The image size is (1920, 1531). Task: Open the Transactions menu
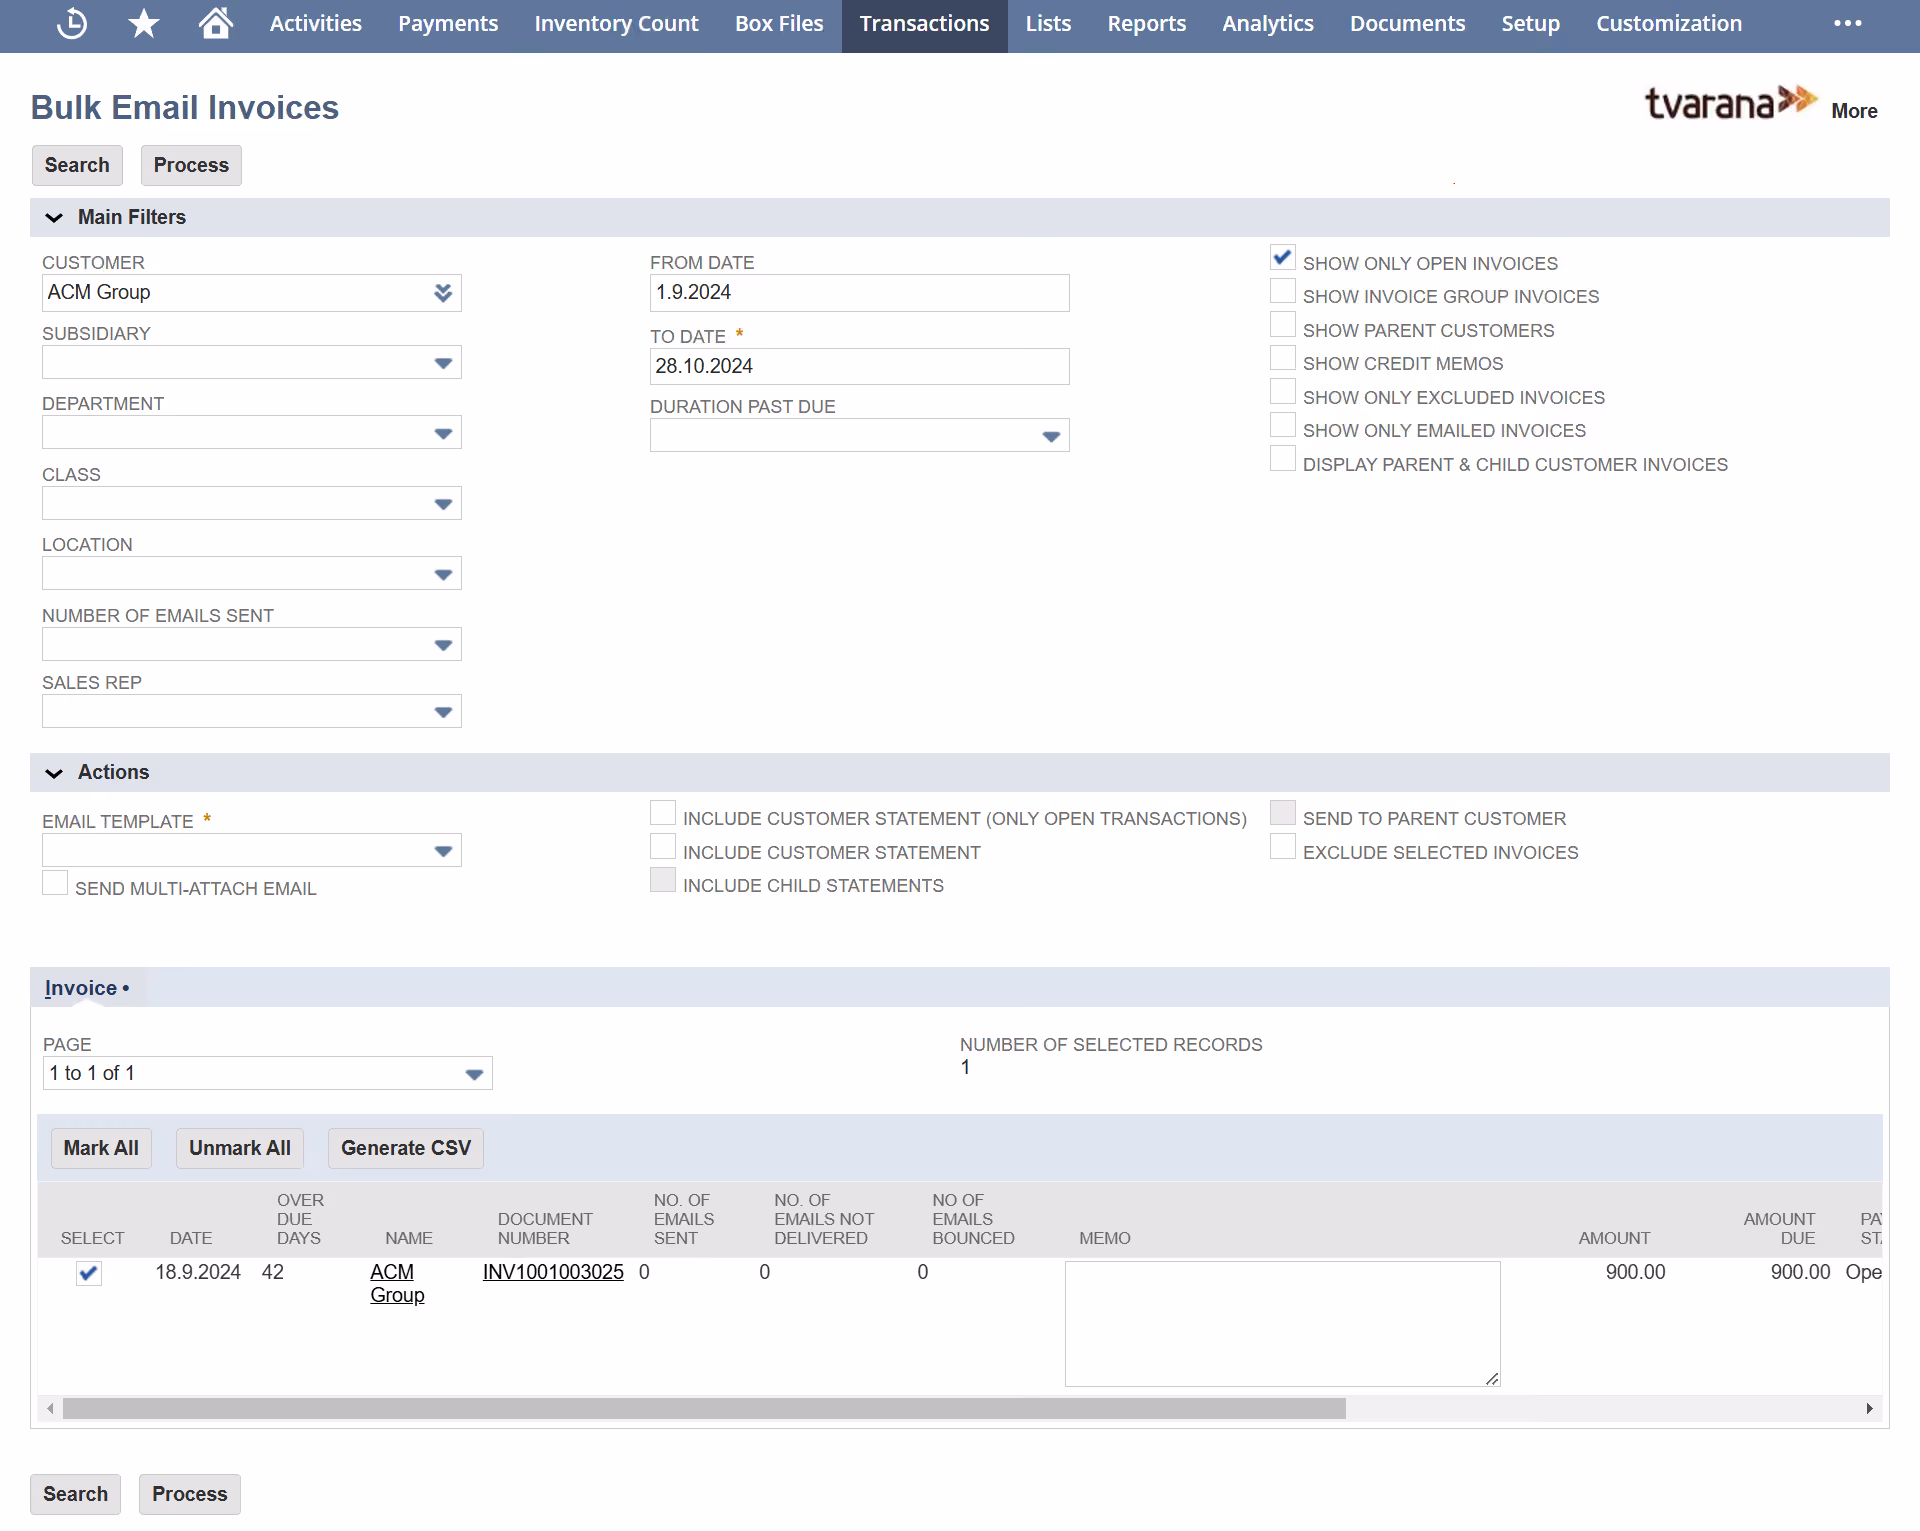[924, 24]
